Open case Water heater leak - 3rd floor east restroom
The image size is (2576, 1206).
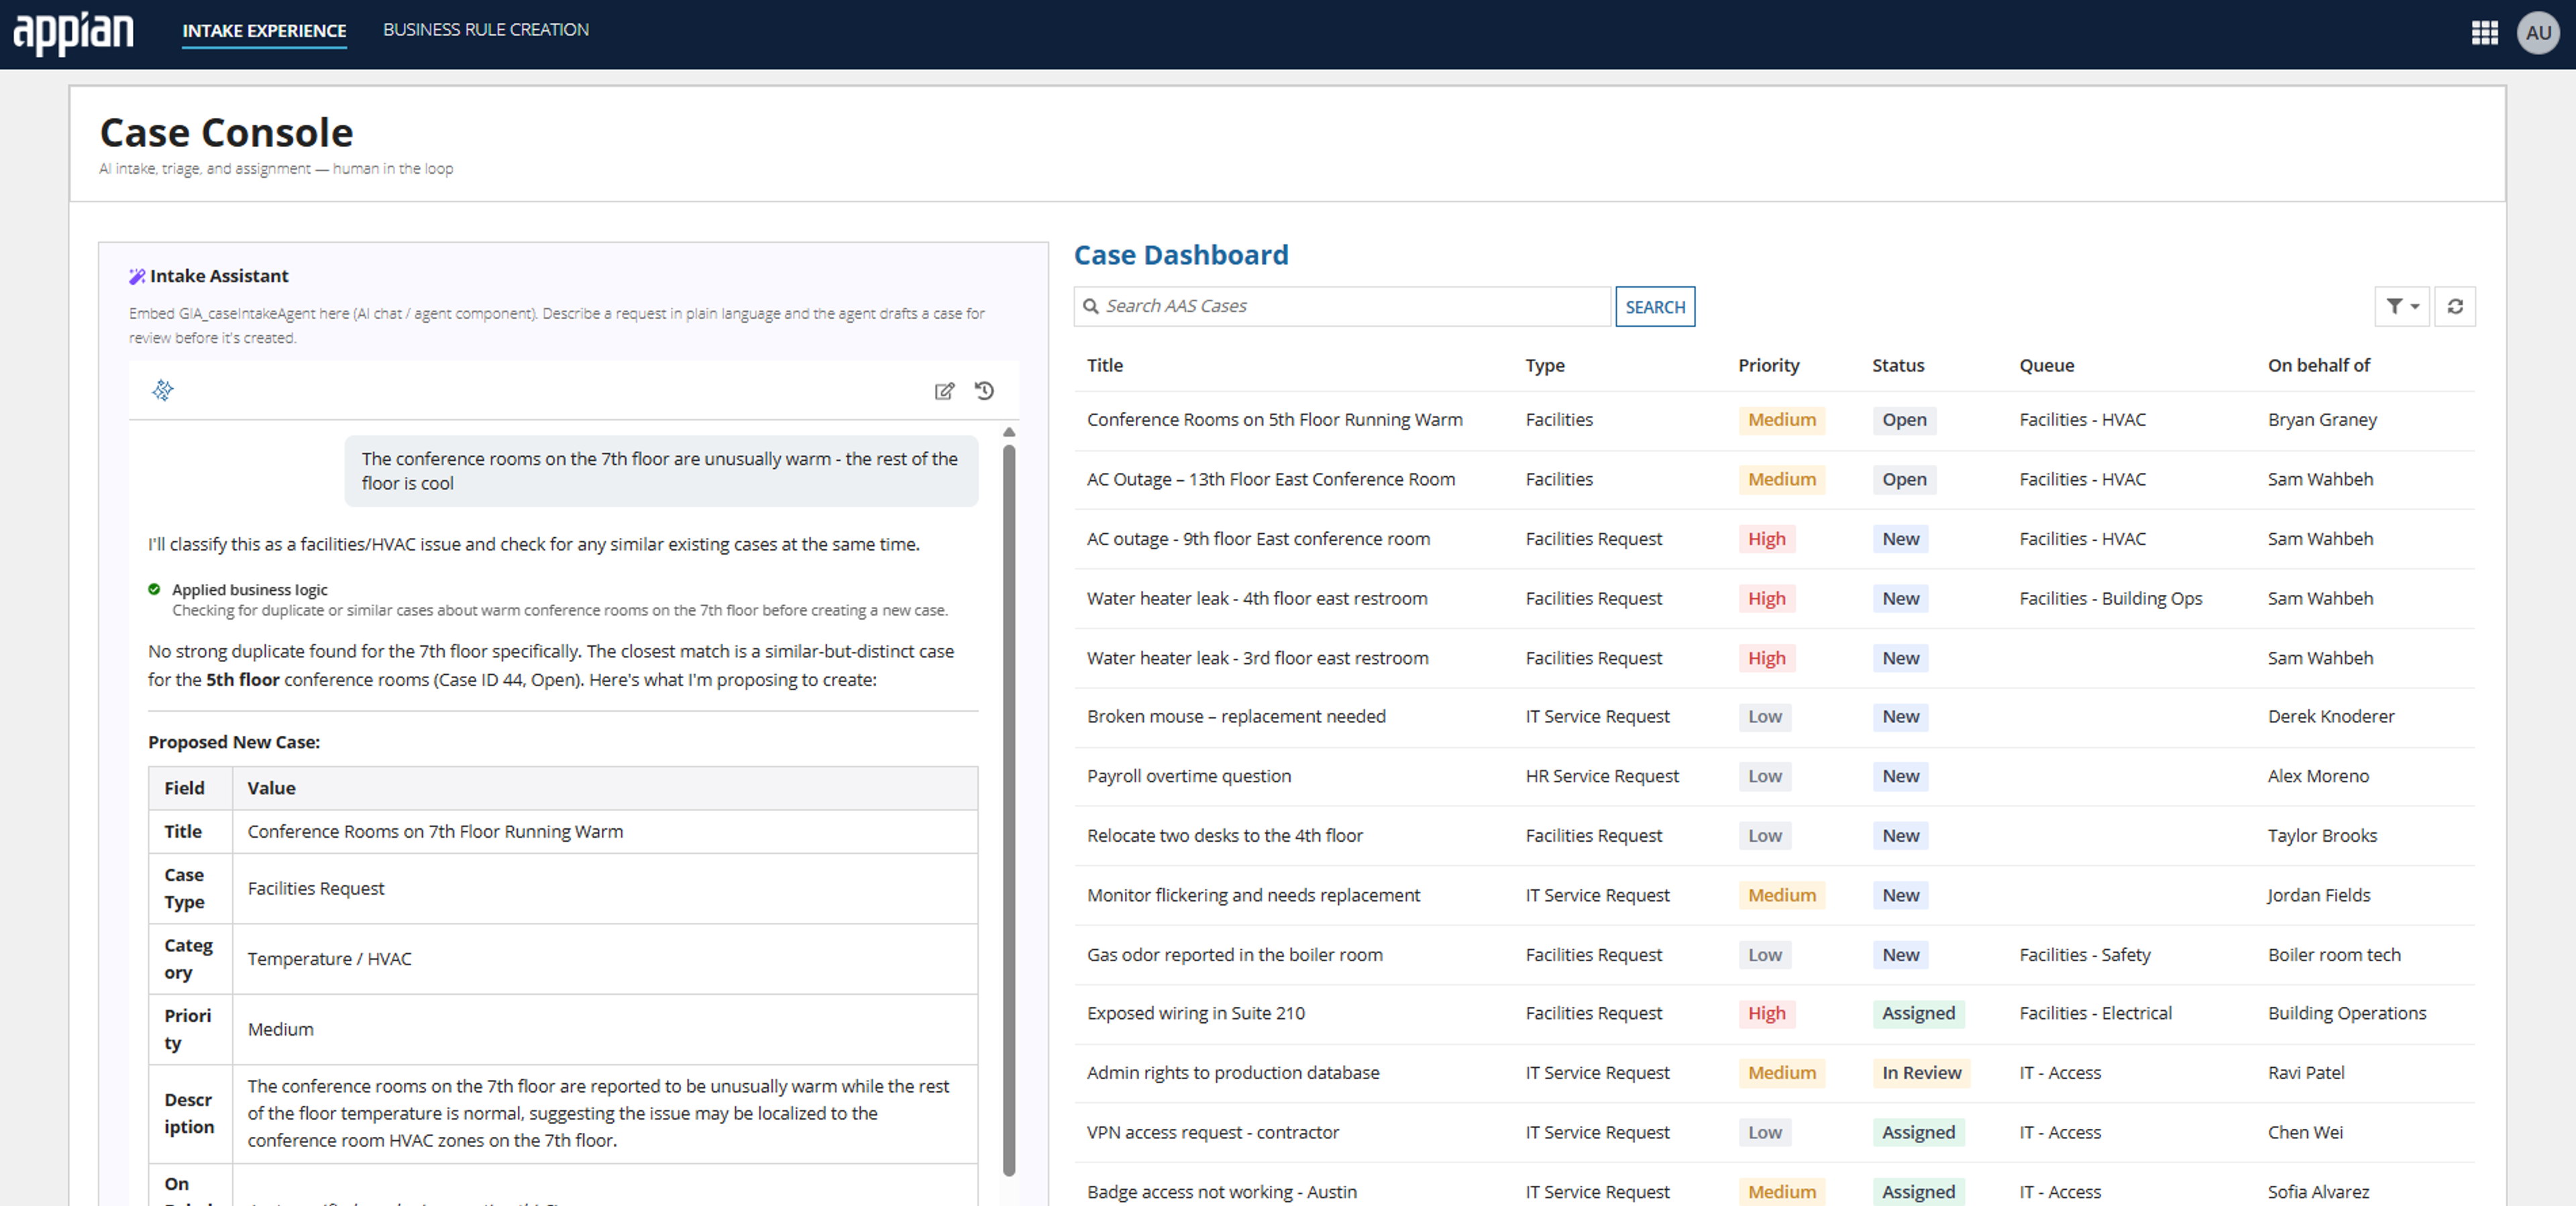(1257, 658)
